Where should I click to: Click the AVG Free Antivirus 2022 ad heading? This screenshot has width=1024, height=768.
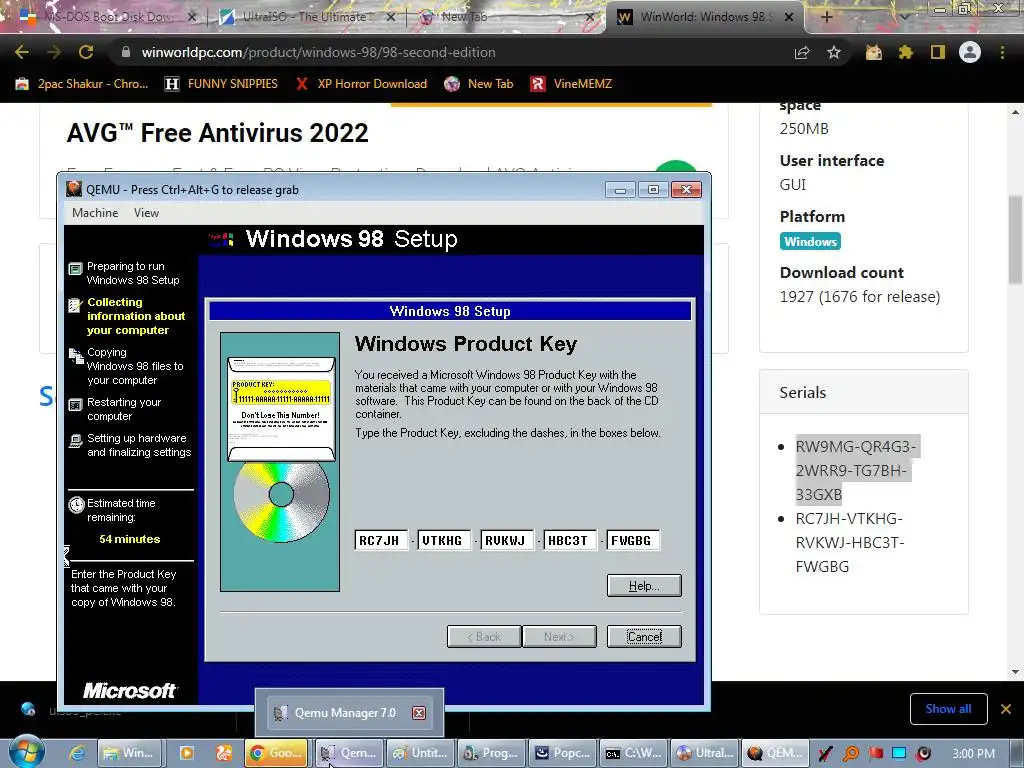click(x=217, y=133)
